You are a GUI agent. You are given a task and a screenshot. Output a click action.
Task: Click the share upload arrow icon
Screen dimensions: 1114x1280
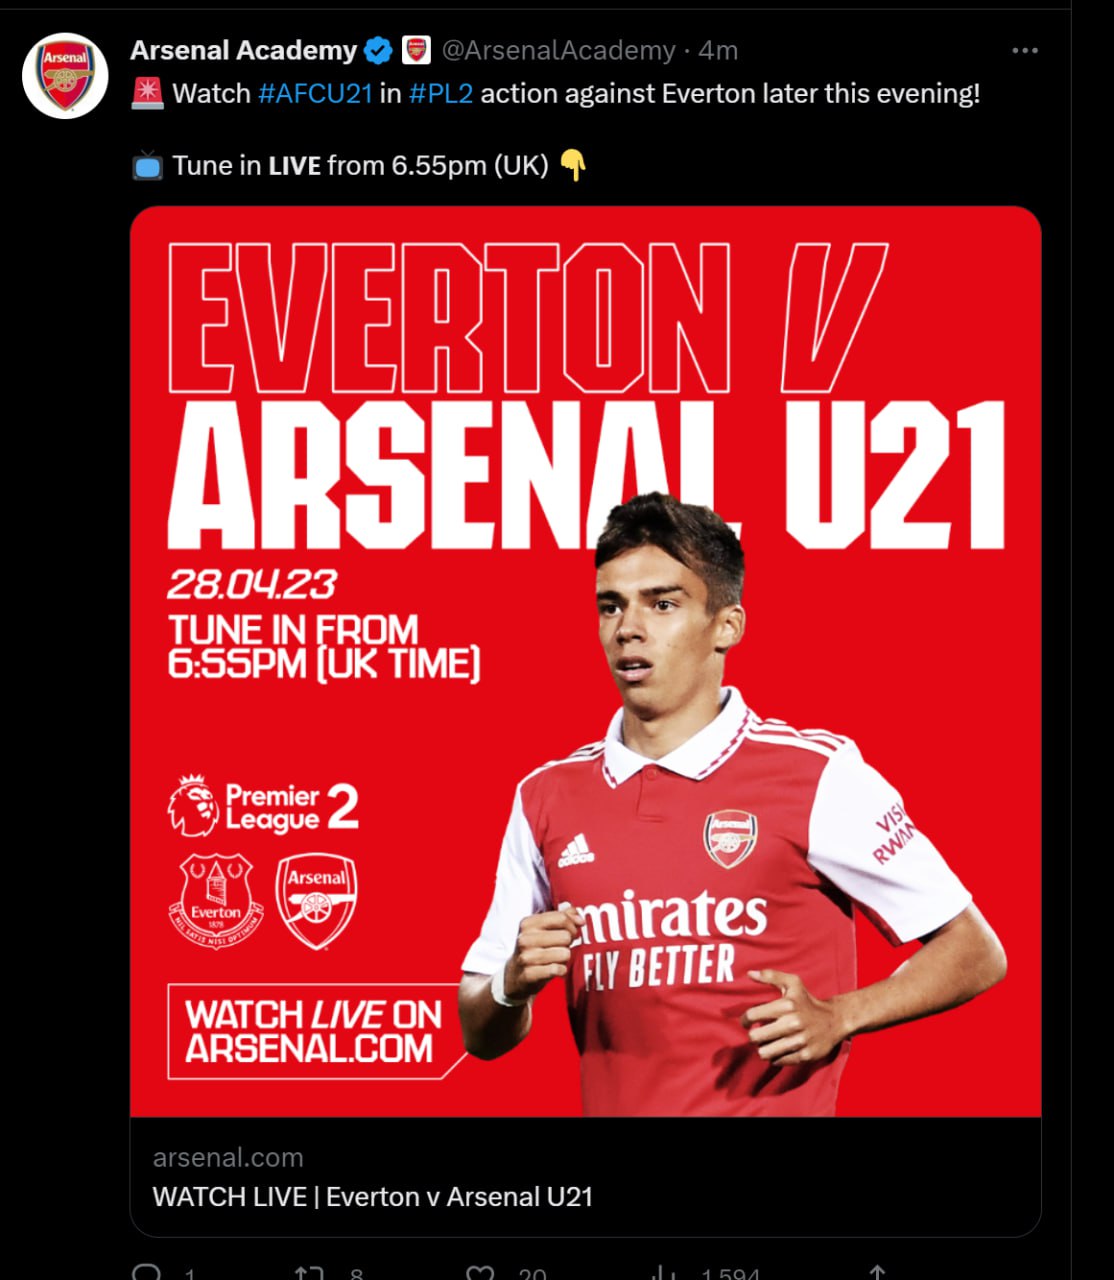click(x=877, y=1272)
